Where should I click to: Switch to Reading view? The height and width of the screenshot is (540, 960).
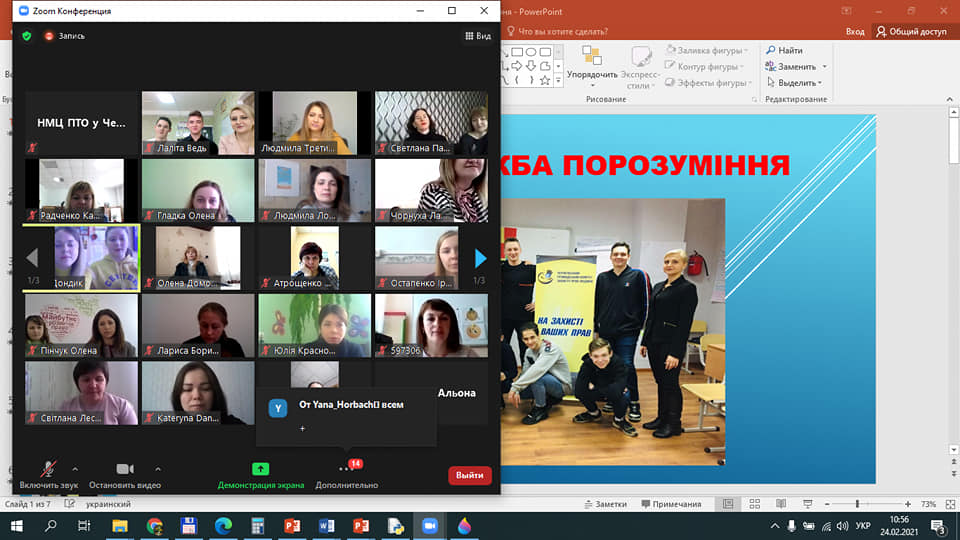click(x=781, y=504)
